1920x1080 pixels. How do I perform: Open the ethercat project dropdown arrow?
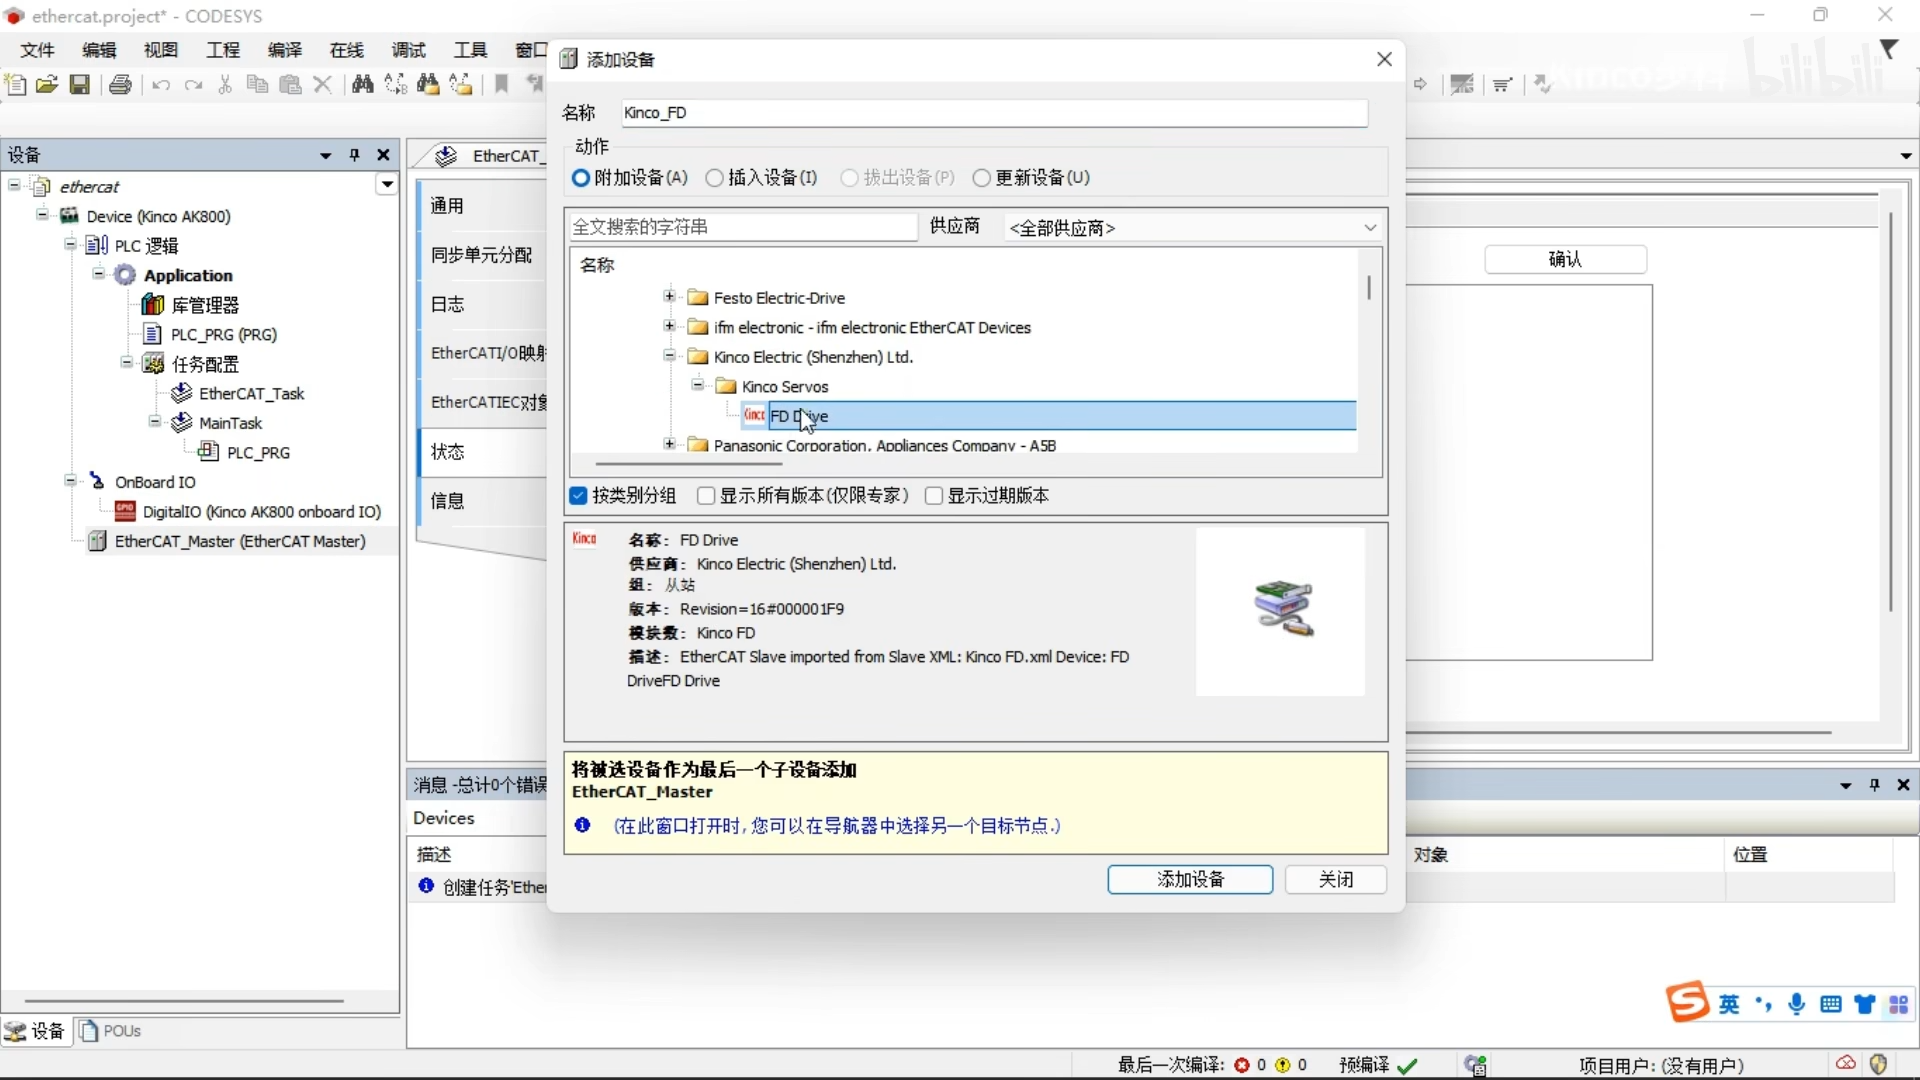pos(387,185)
